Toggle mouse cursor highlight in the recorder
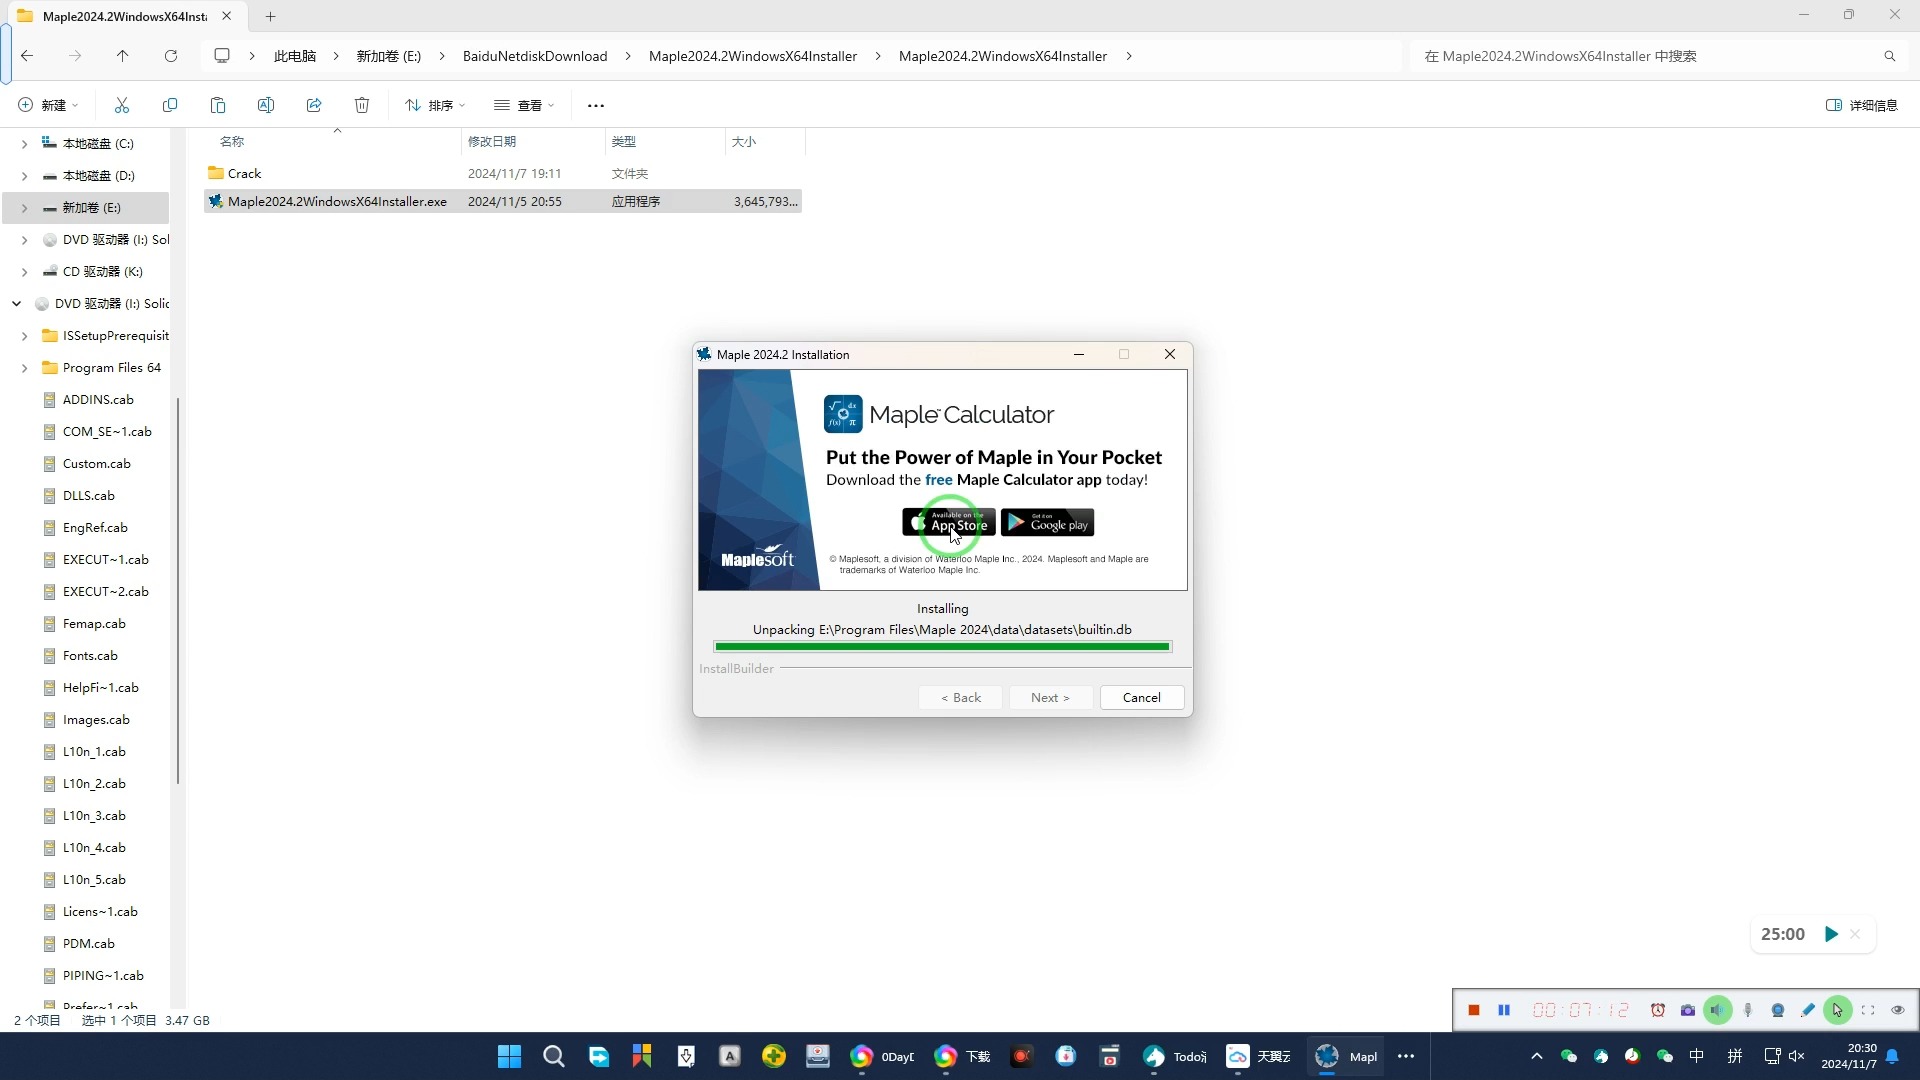 [1837, 1010]
